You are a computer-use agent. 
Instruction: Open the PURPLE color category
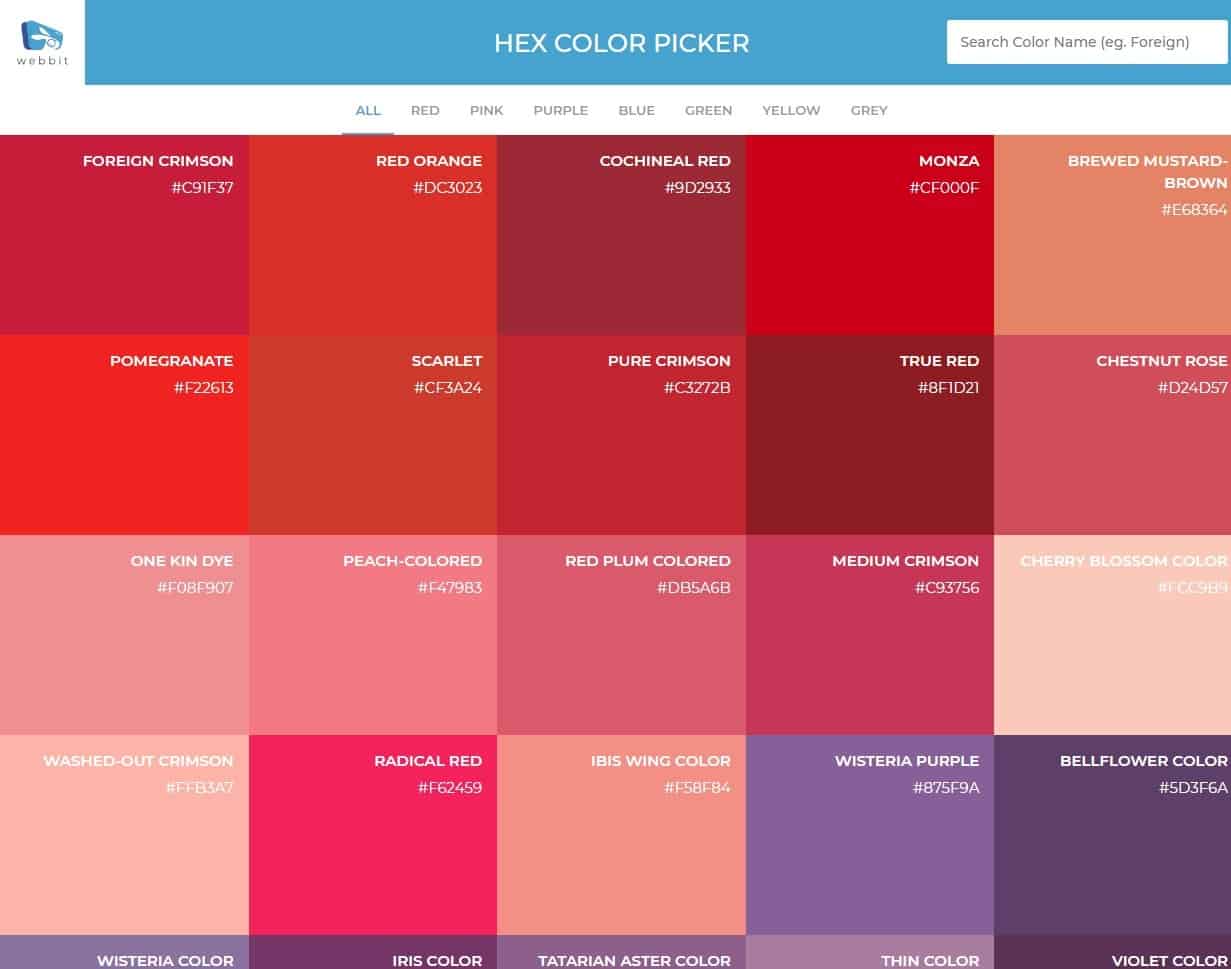(x=560, y=110)
